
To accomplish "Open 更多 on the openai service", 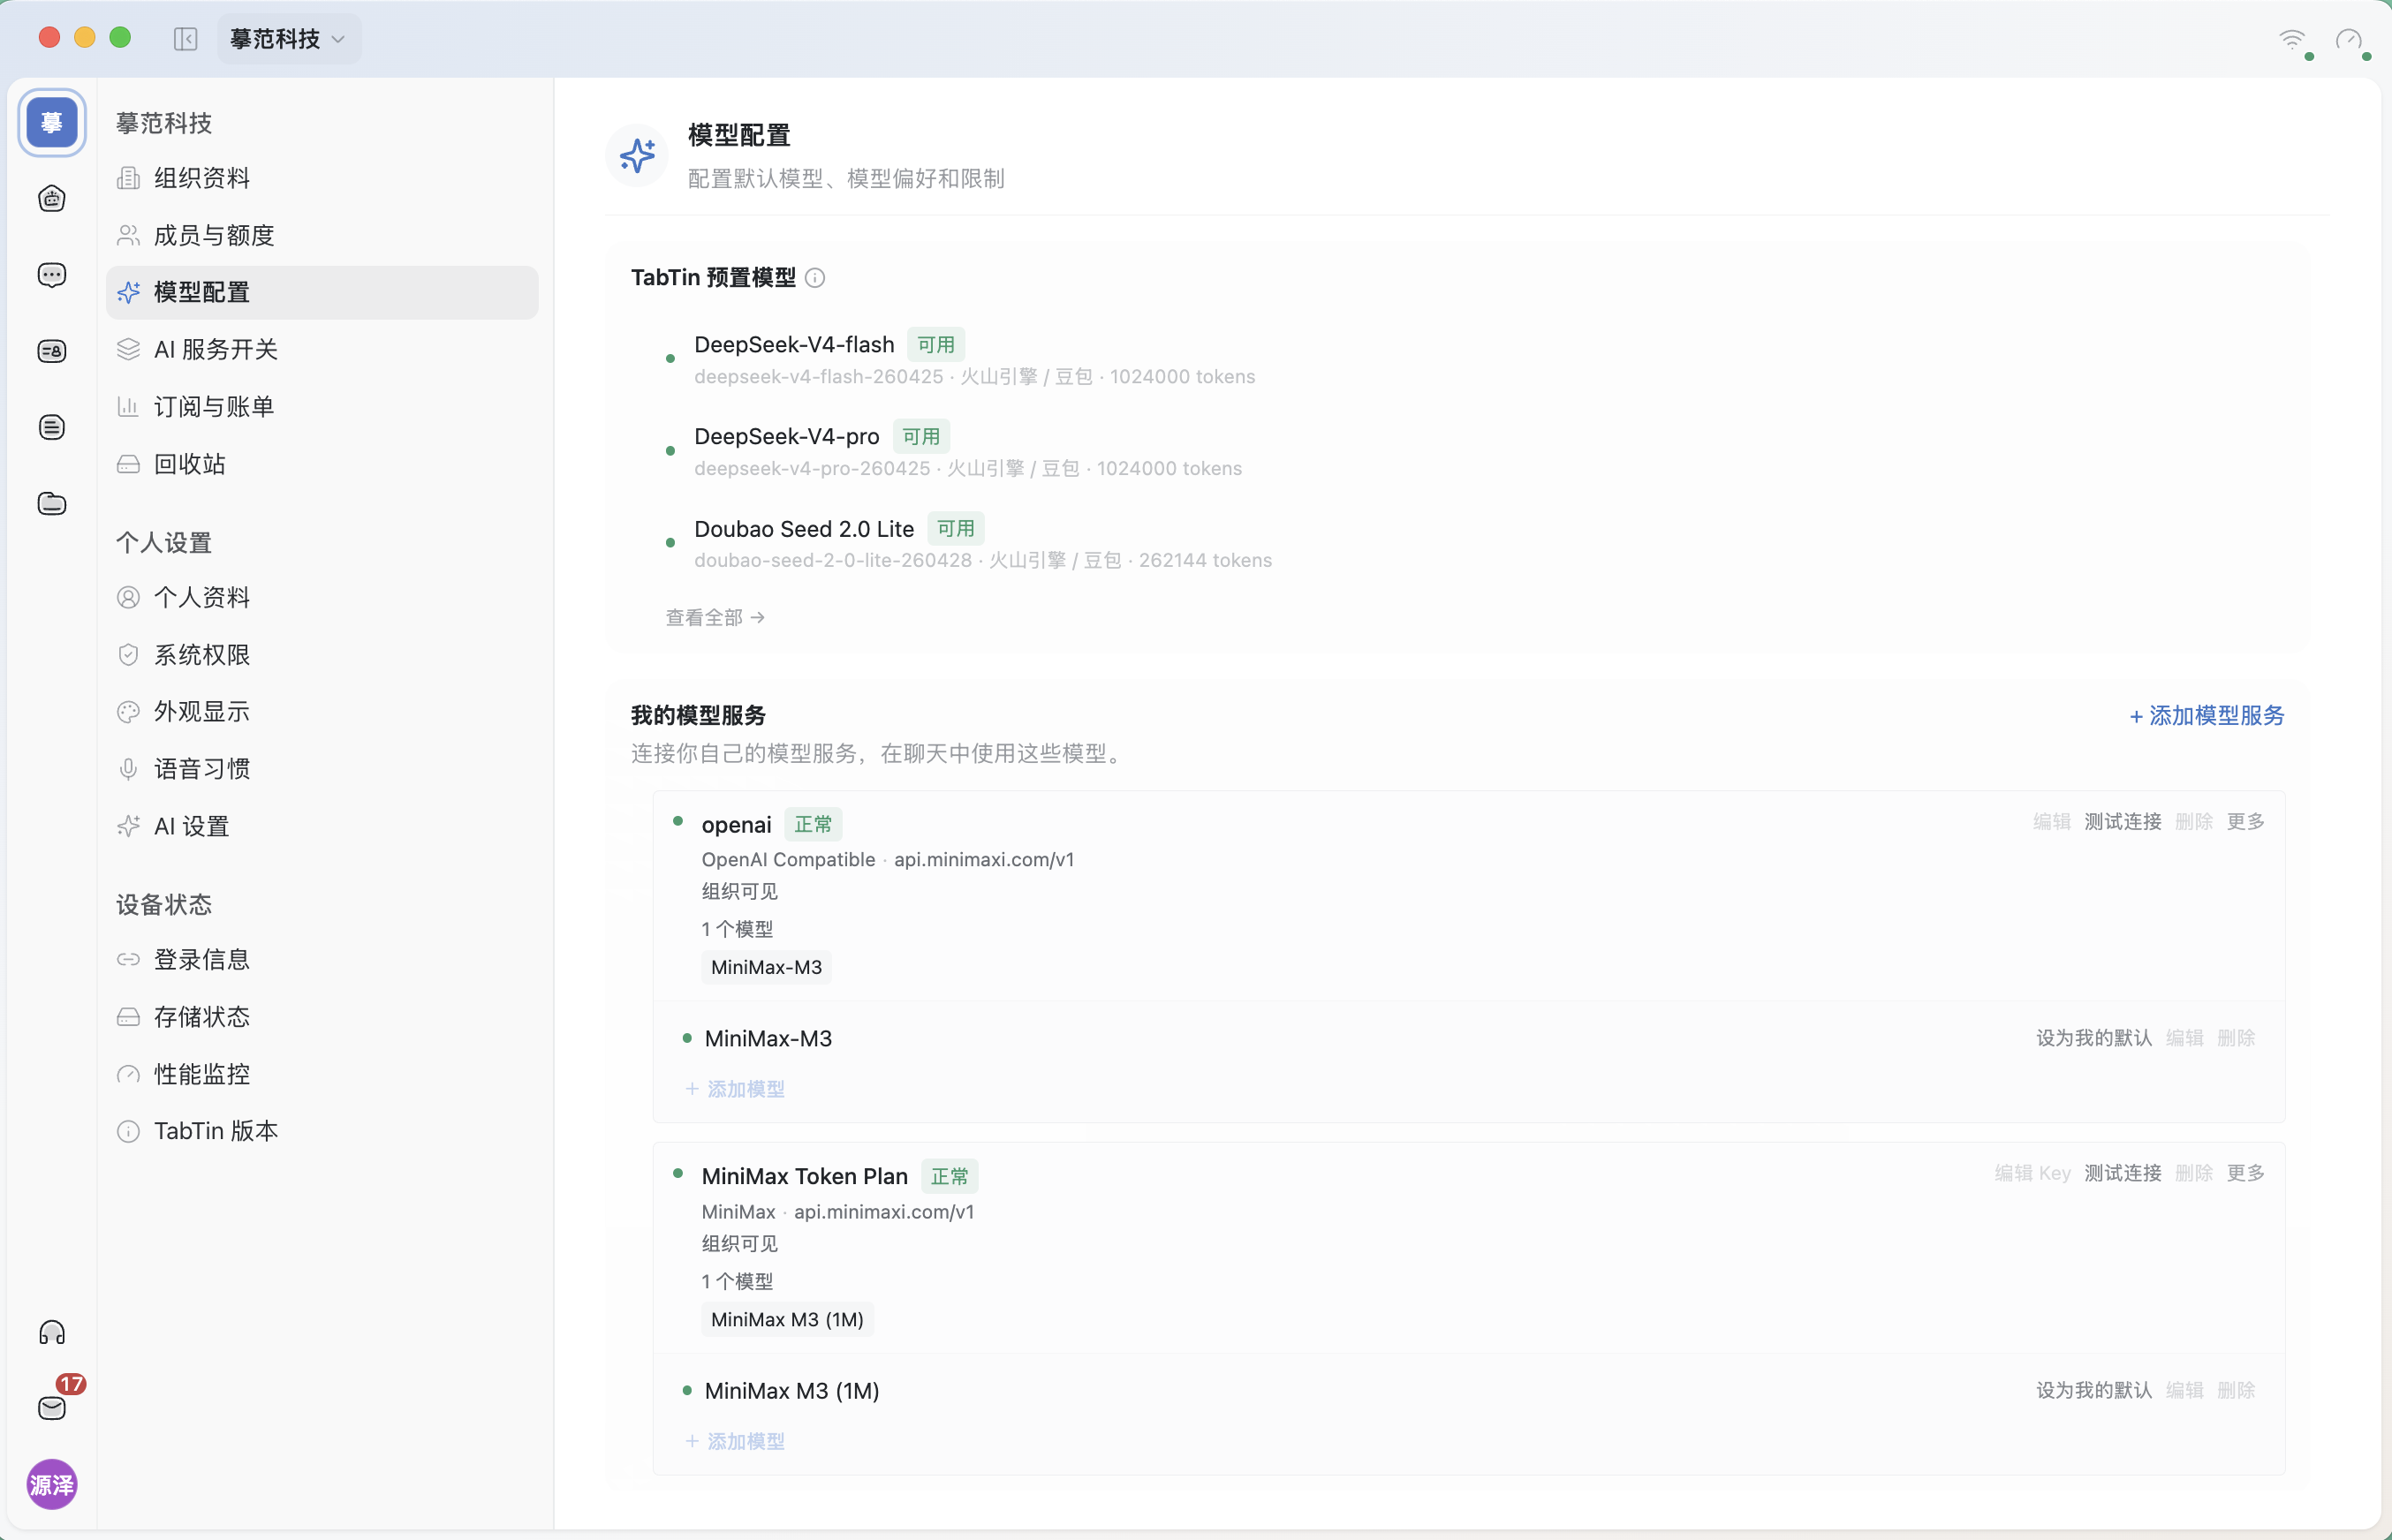I will coord(2246,821).
